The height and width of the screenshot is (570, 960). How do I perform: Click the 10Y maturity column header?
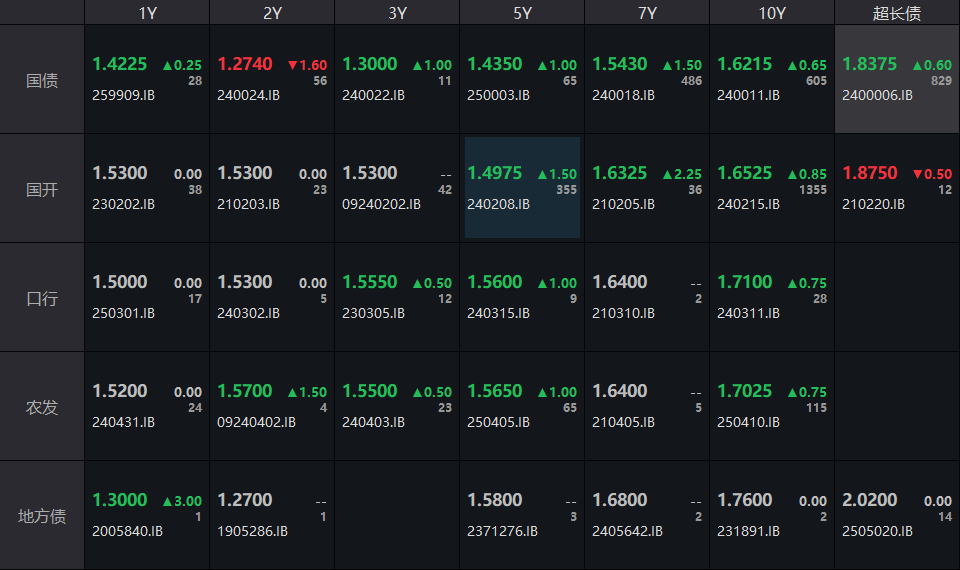[772, 13]
